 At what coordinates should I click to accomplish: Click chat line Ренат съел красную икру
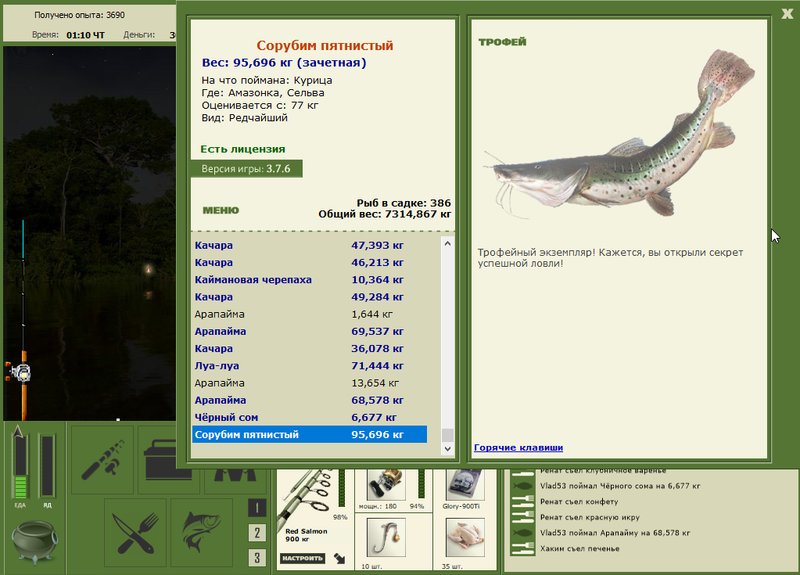coord(589,517)
